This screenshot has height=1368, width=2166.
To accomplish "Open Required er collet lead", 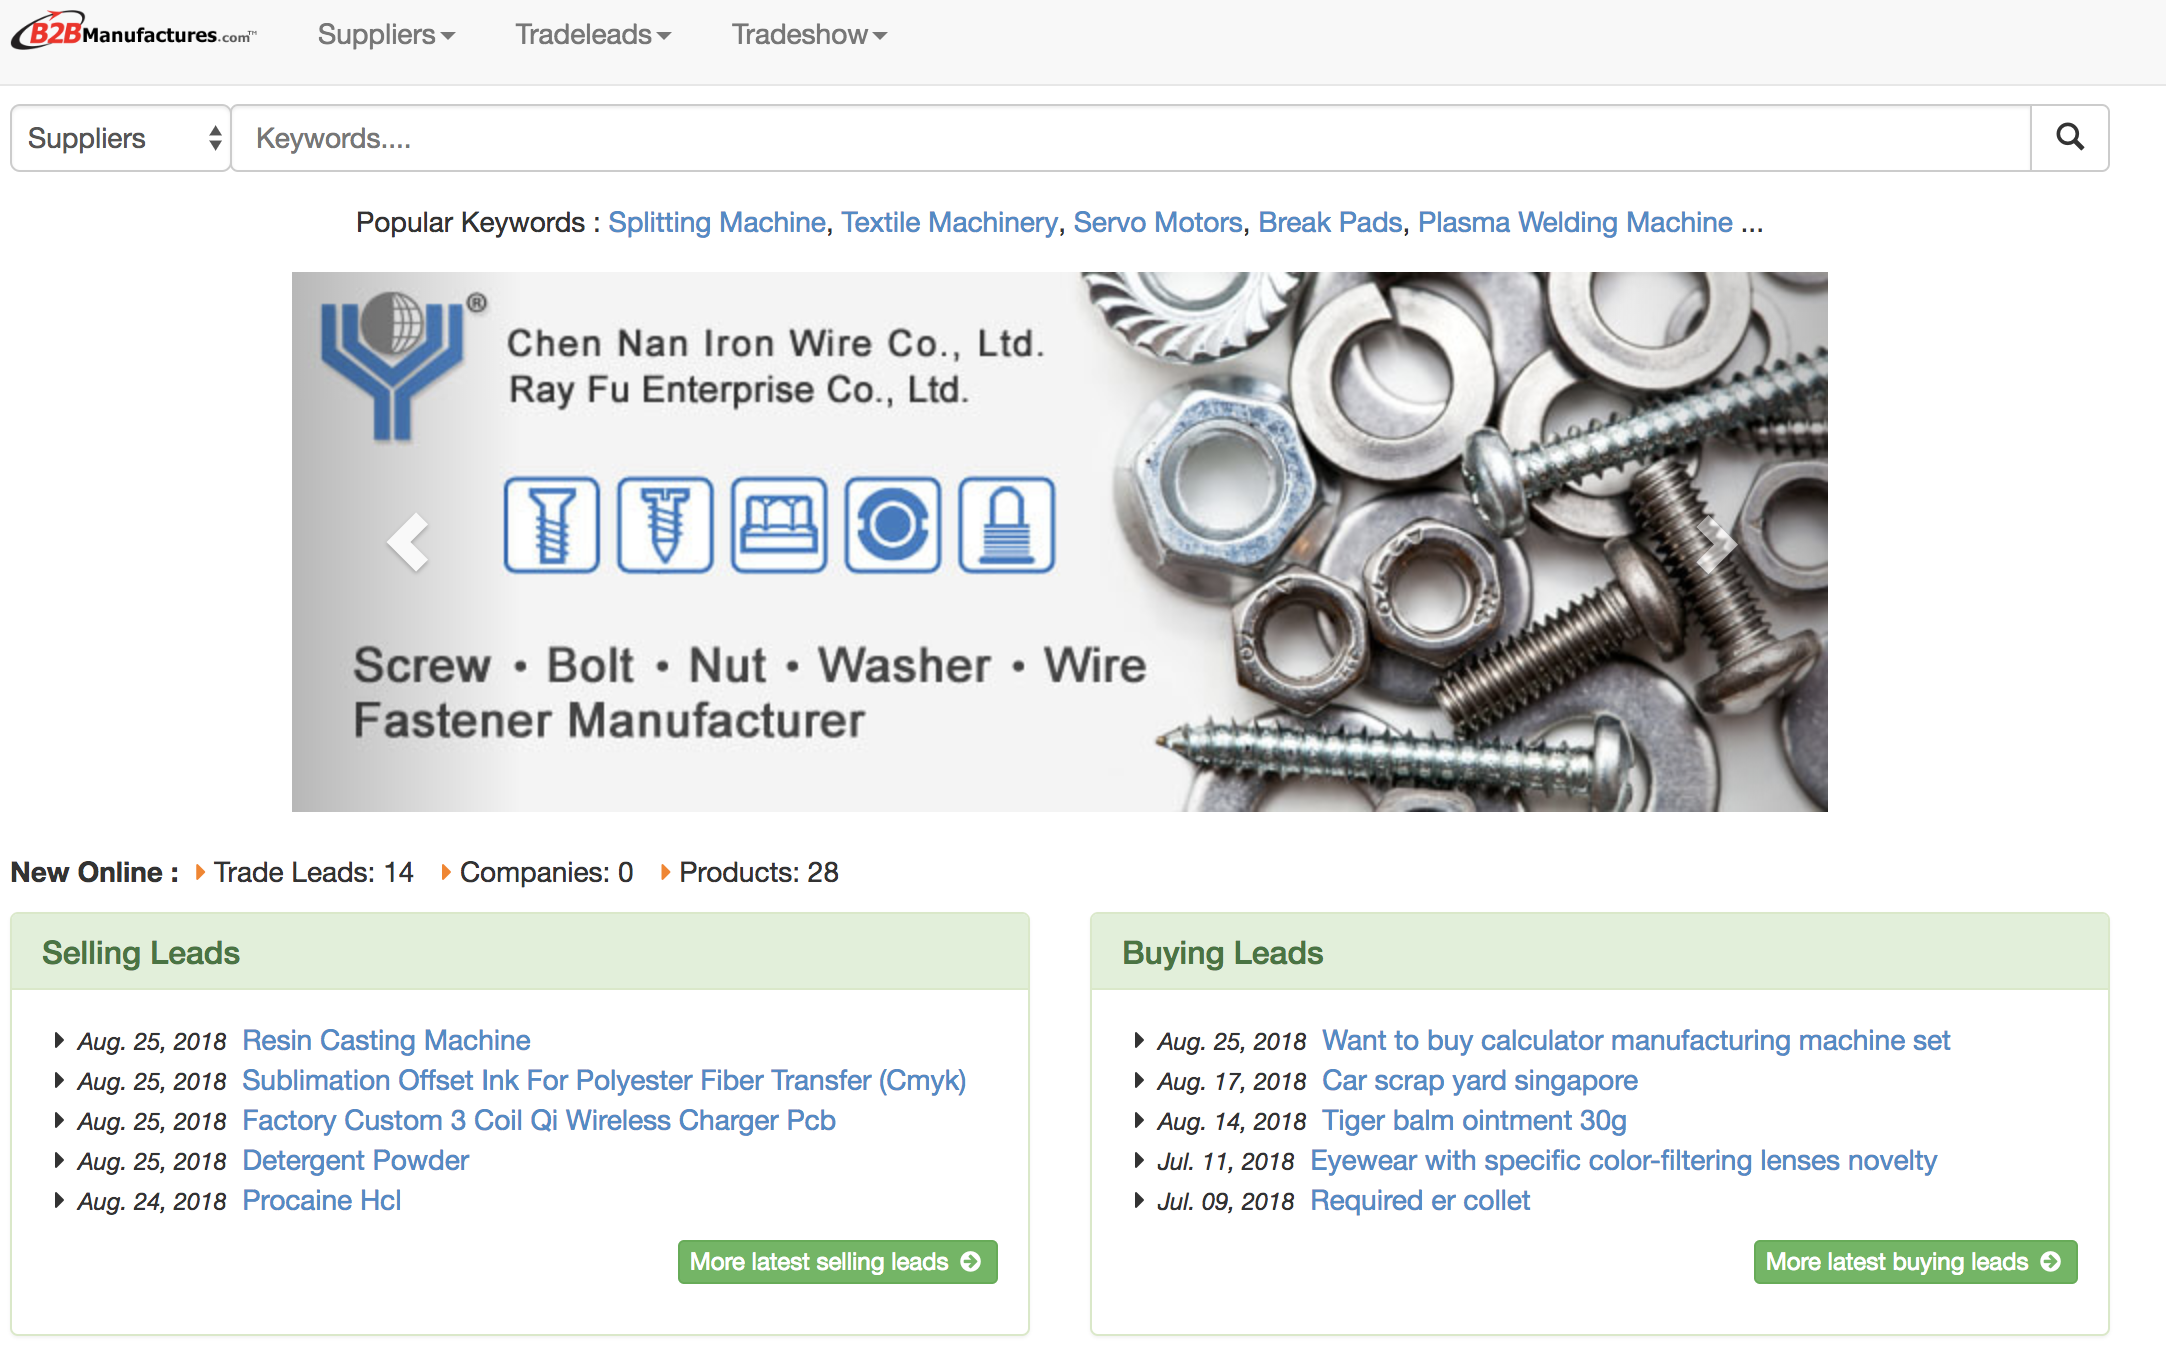I will pos(1420,1200).
